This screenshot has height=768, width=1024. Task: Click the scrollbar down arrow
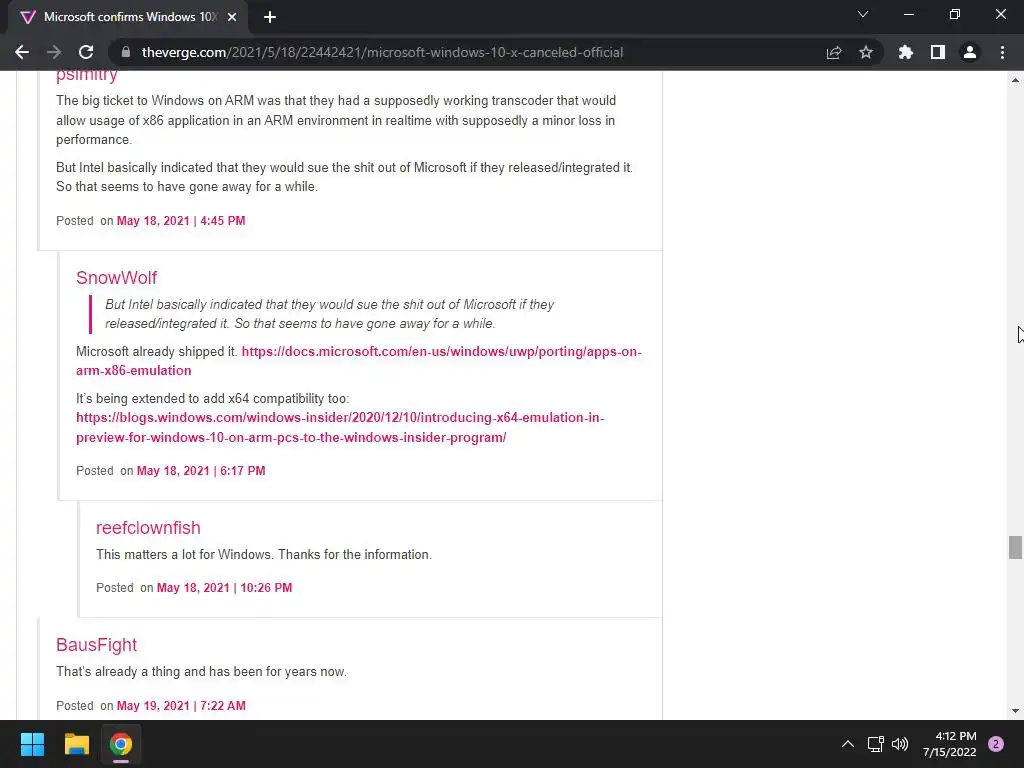(x=1015, y=711)
